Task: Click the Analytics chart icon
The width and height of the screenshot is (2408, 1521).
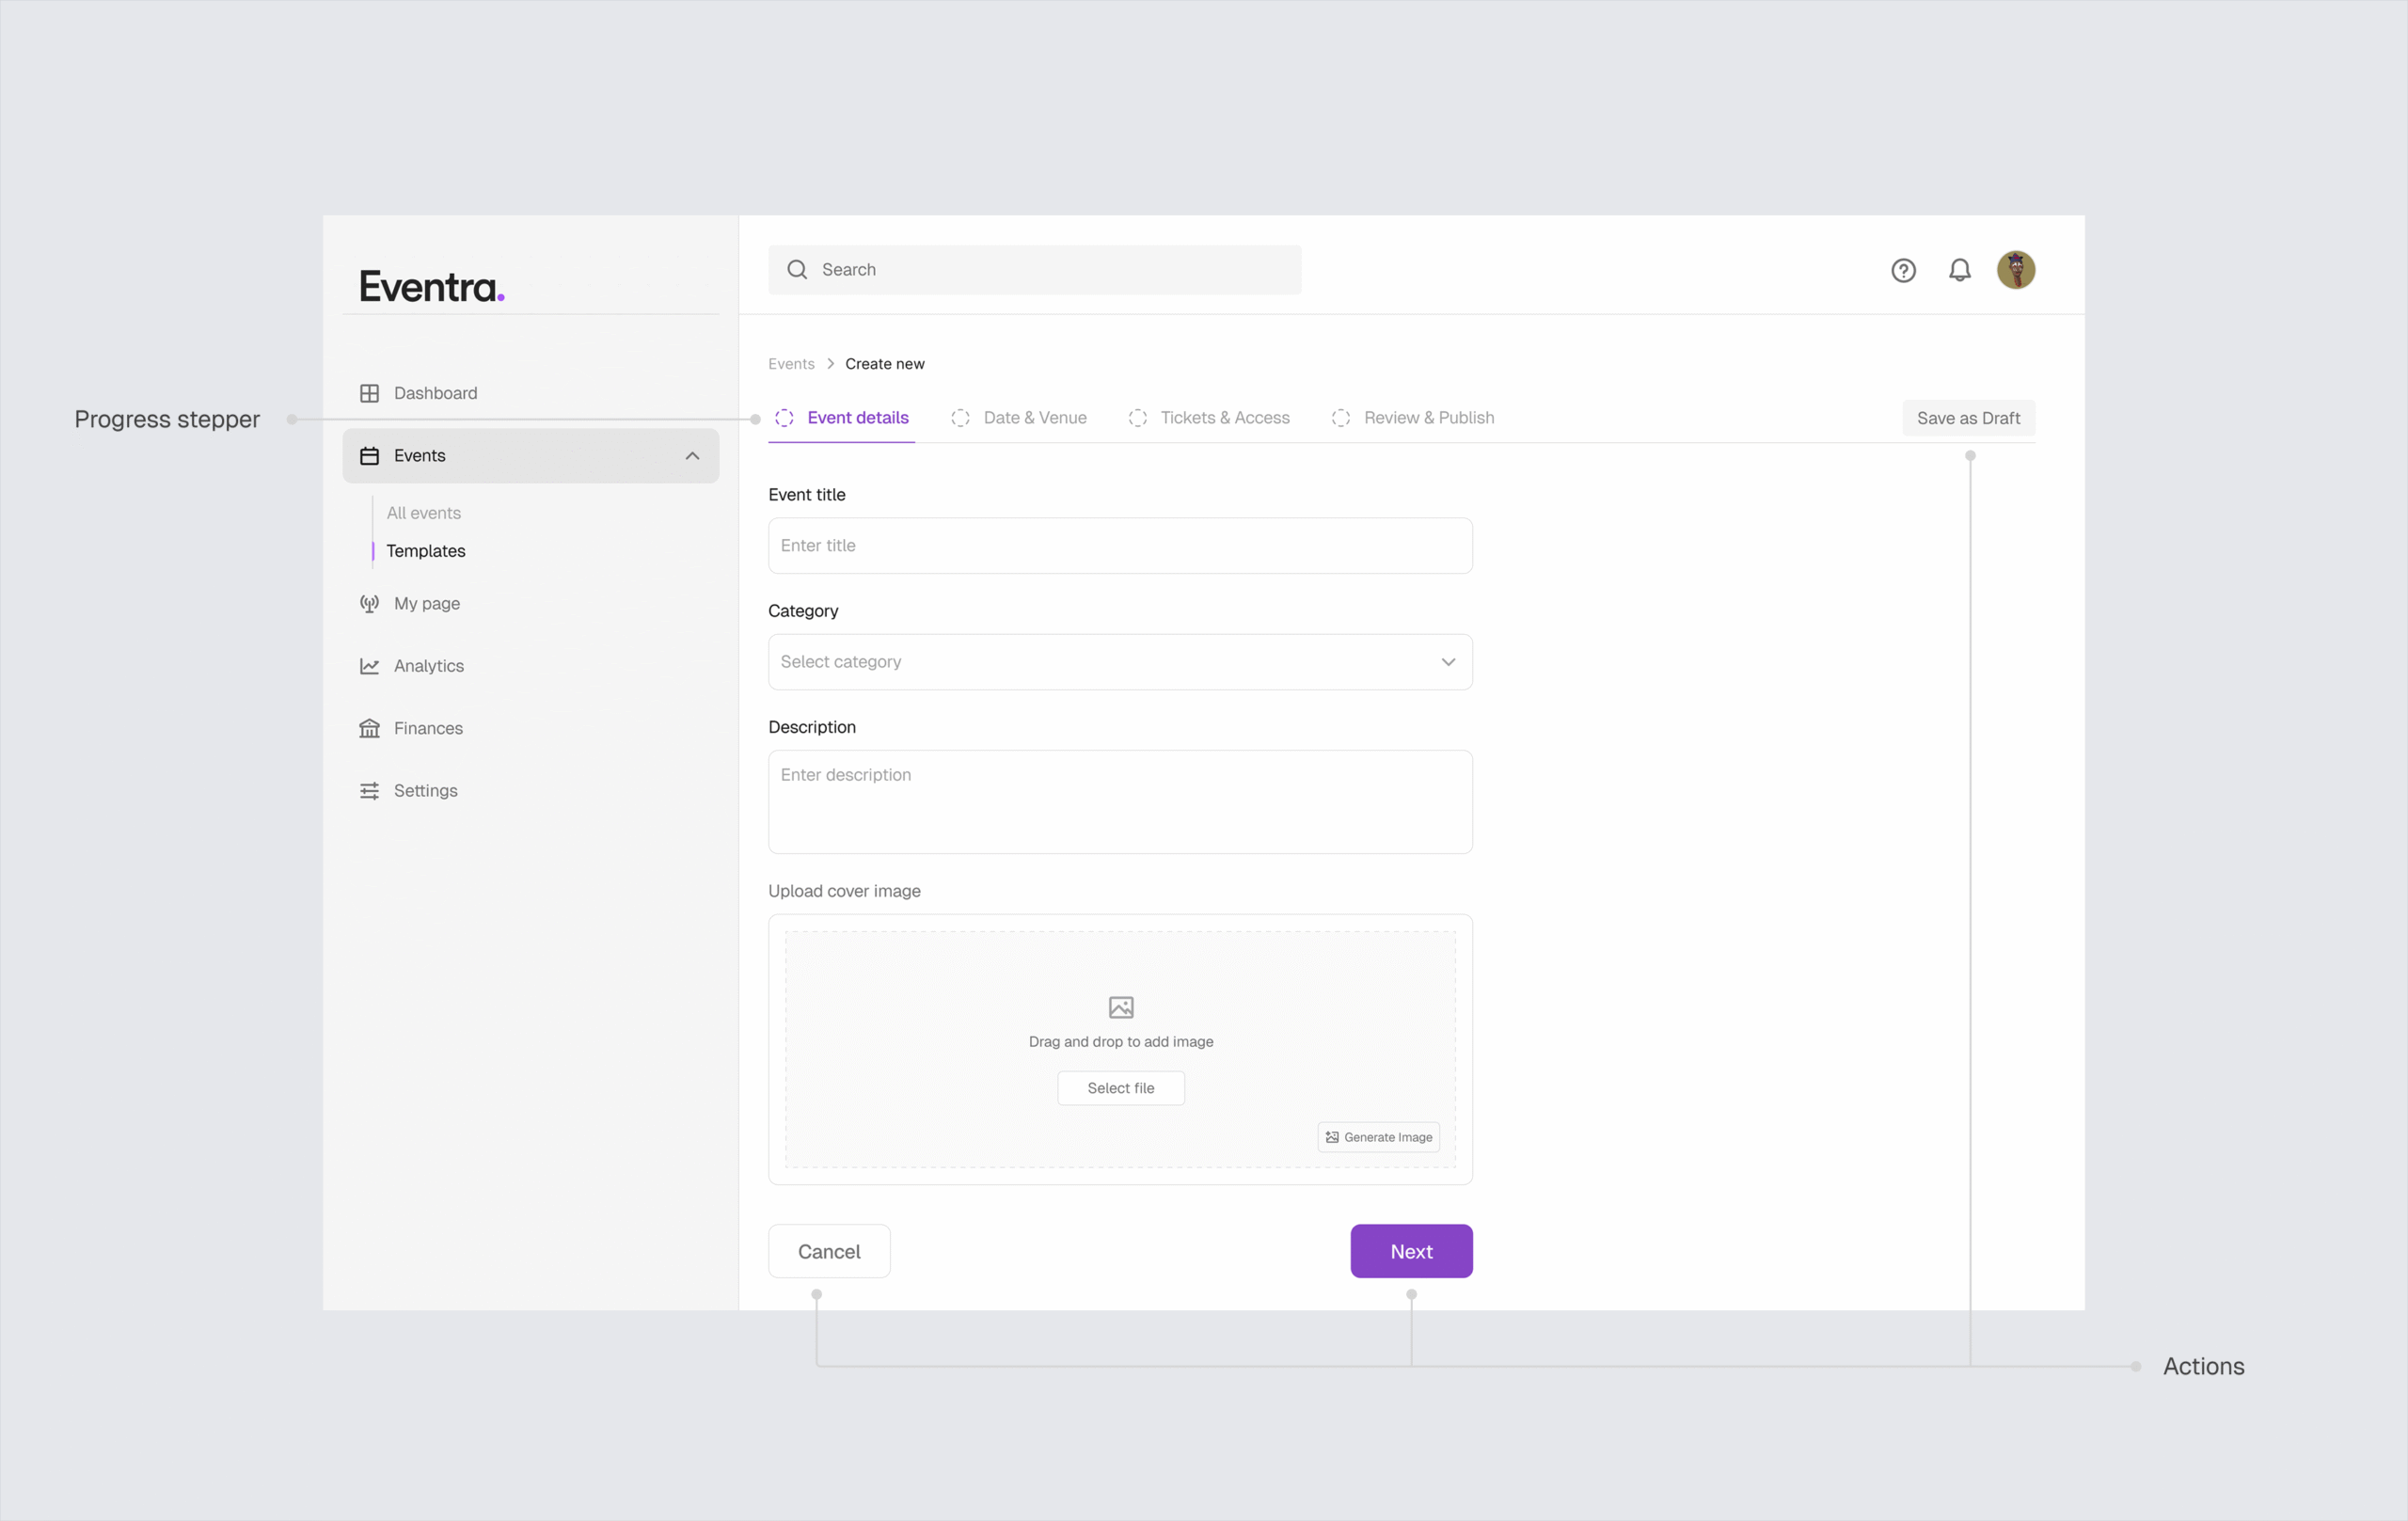Action: point(369,666)
